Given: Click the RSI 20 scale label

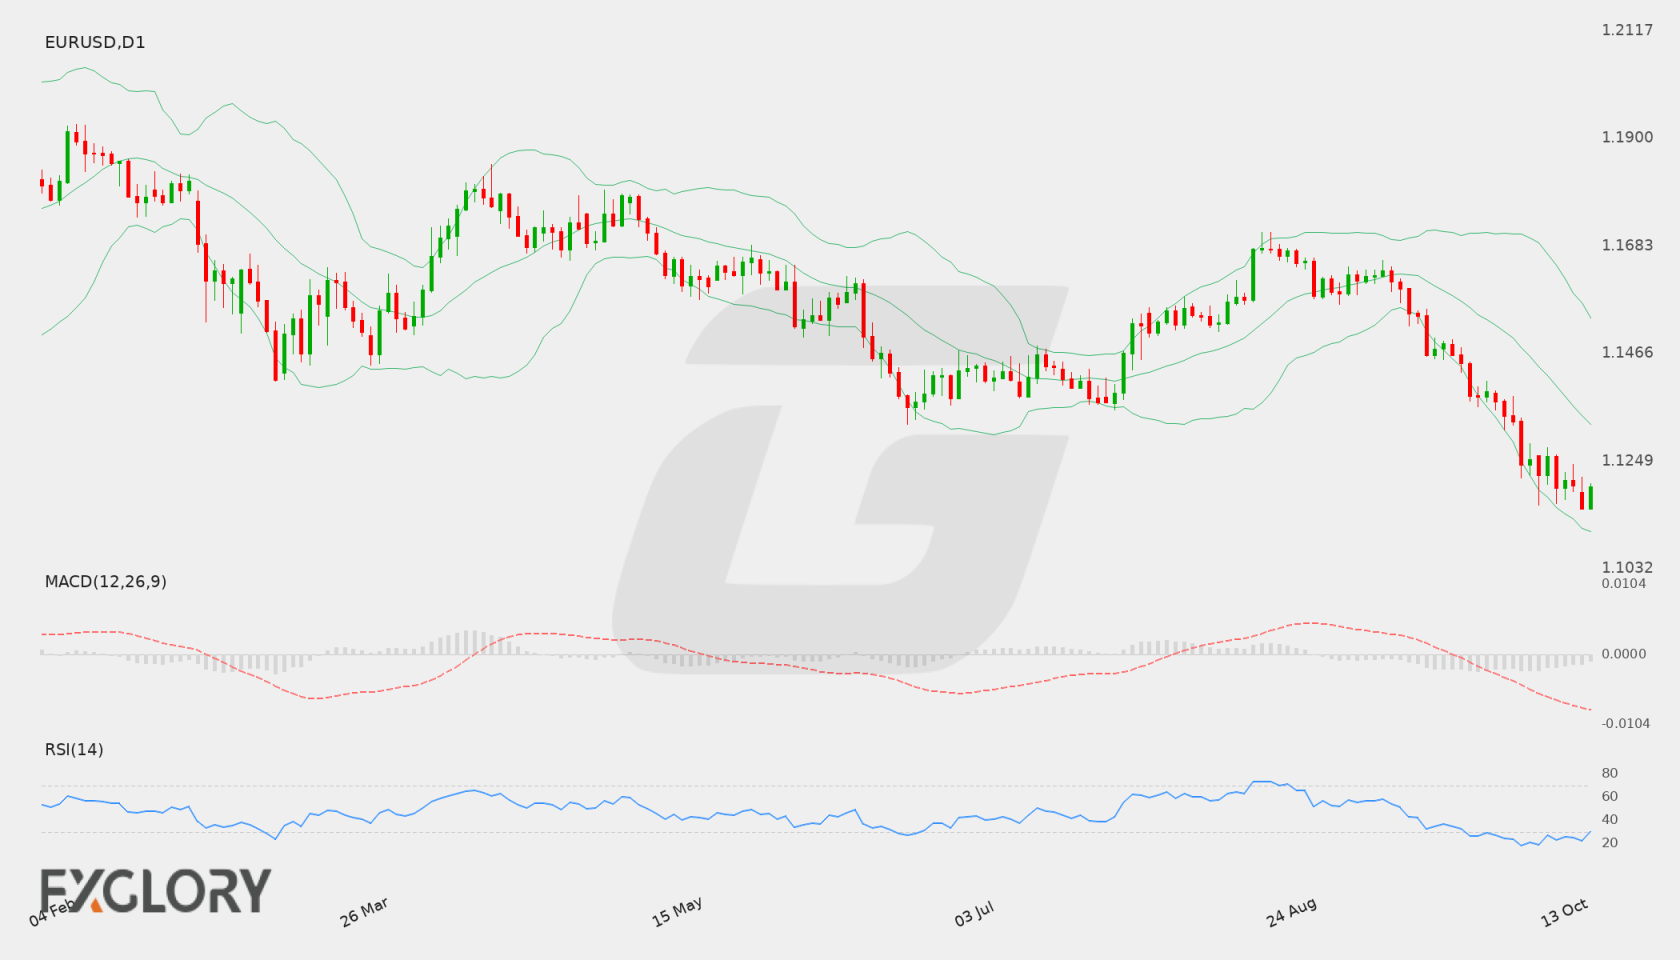Looking at the screenshot, I should [x=1610, y=842].
